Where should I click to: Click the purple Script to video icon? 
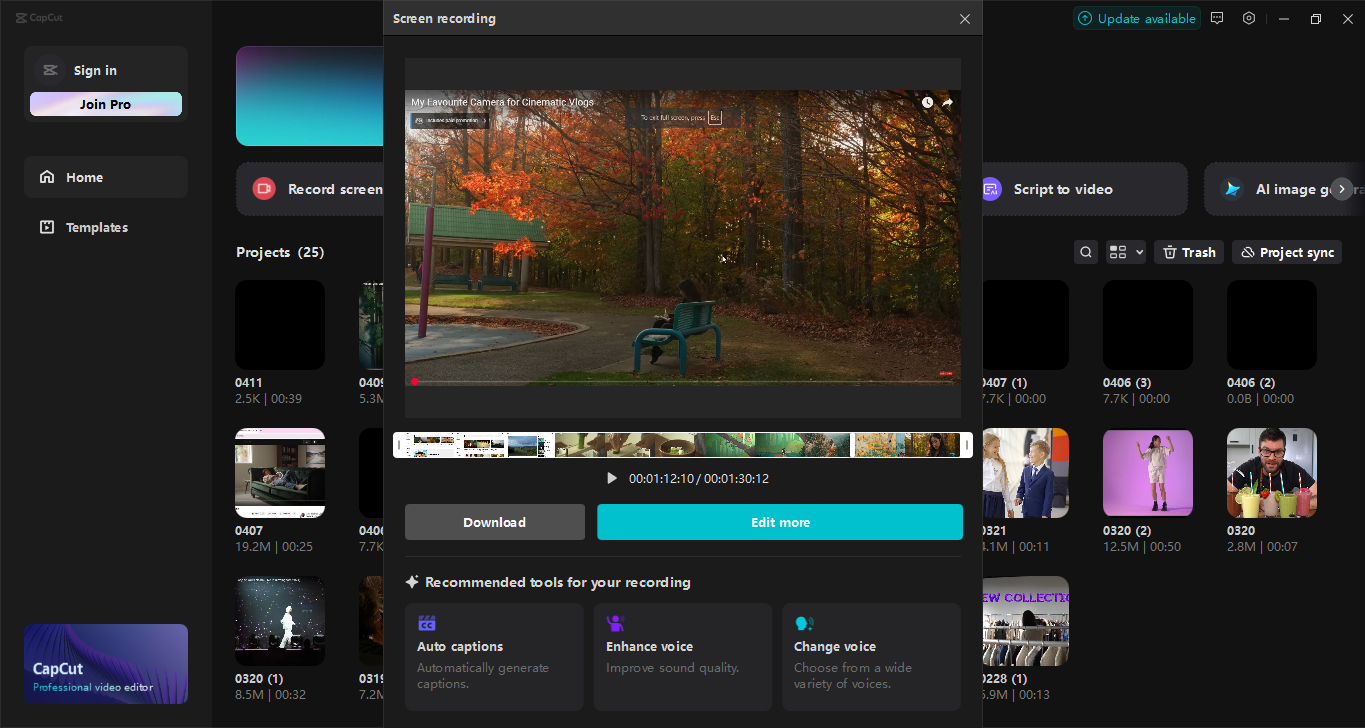coord(990,189)
